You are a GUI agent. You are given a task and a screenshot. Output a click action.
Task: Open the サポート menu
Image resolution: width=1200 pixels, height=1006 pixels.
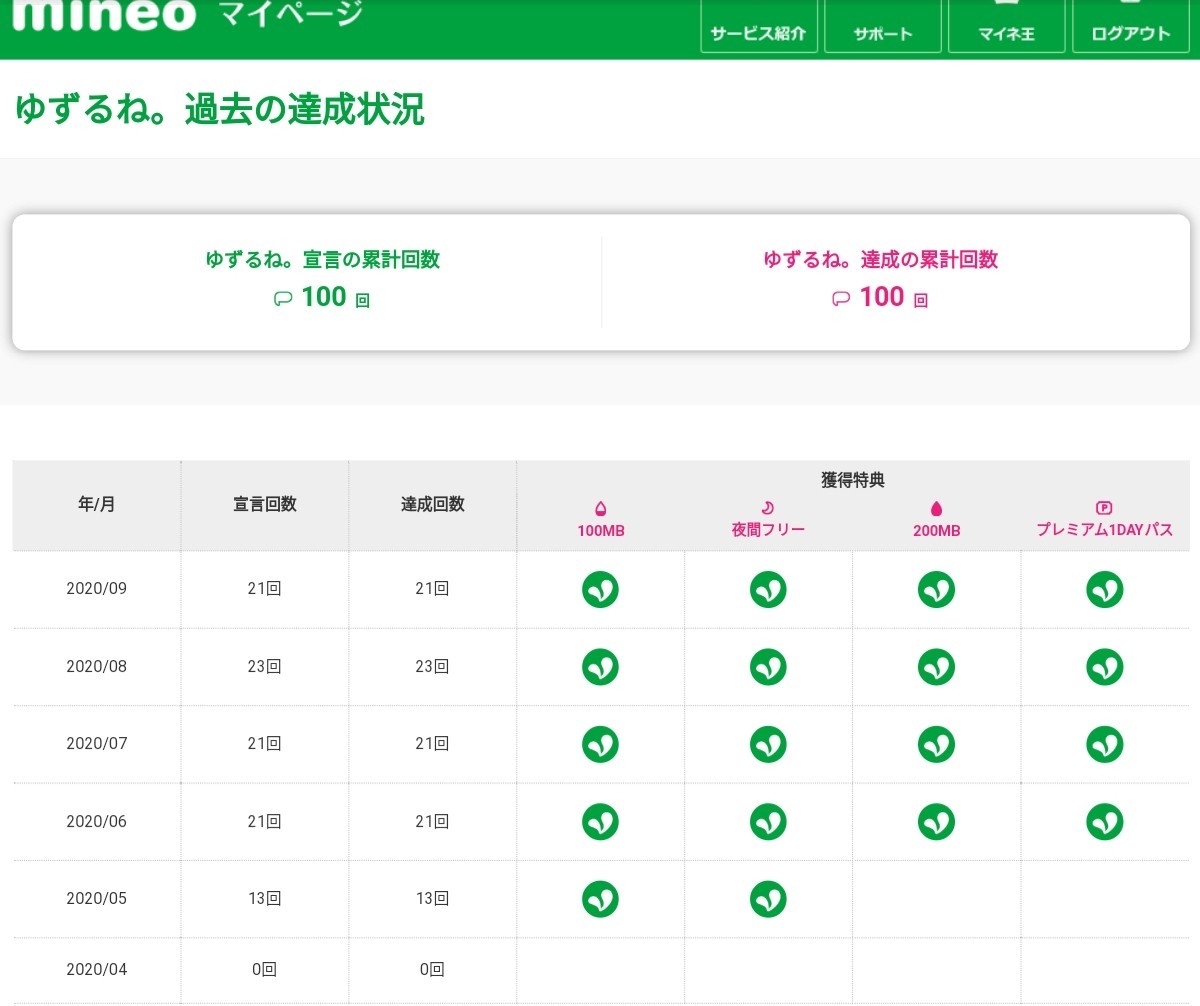coord(882,26)
